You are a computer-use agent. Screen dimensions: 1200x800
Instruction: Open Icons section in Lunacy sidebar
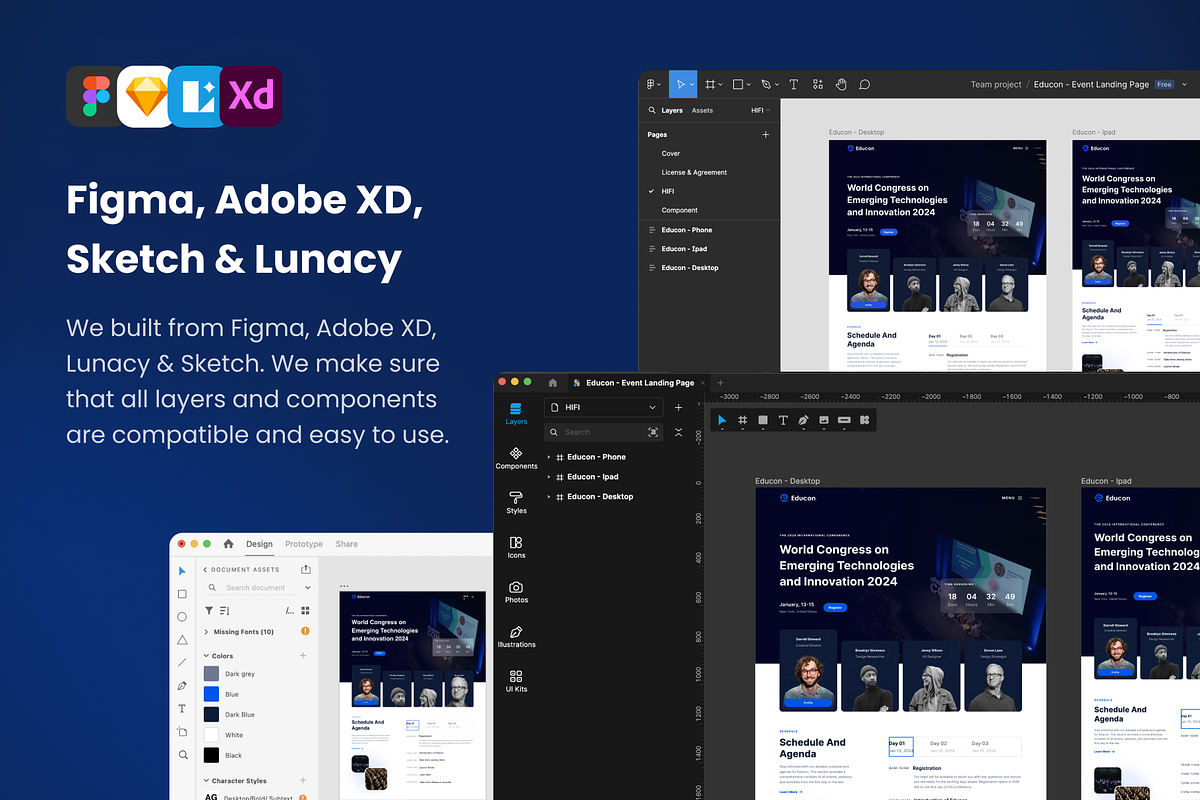516,548
